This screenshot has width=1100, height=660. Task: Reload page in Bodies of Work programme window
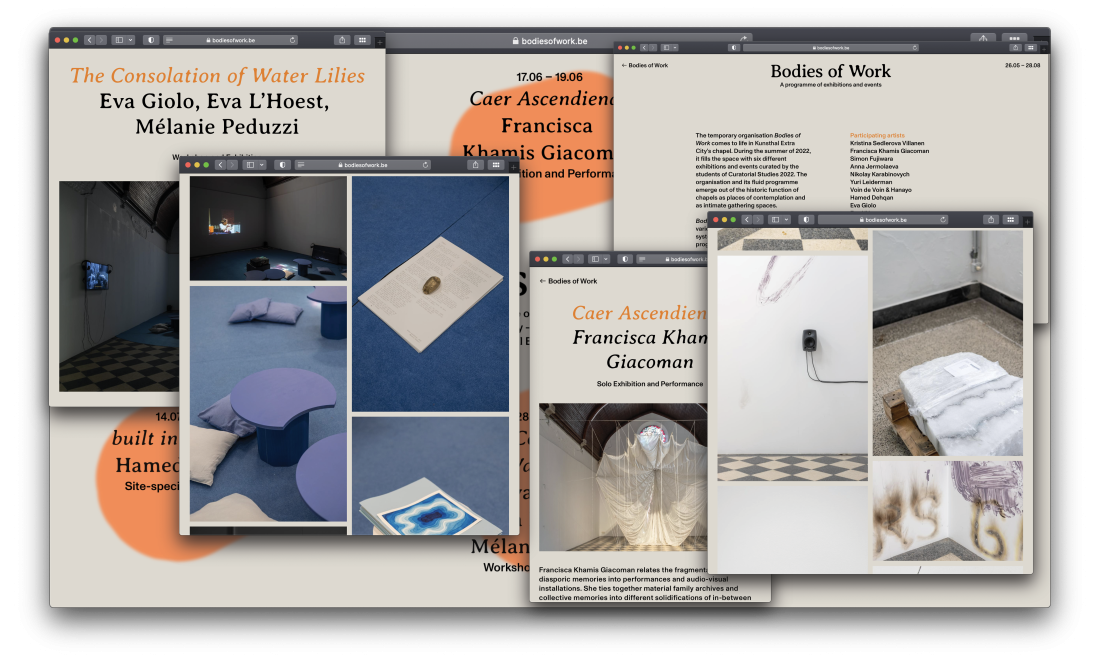point(915,48)
